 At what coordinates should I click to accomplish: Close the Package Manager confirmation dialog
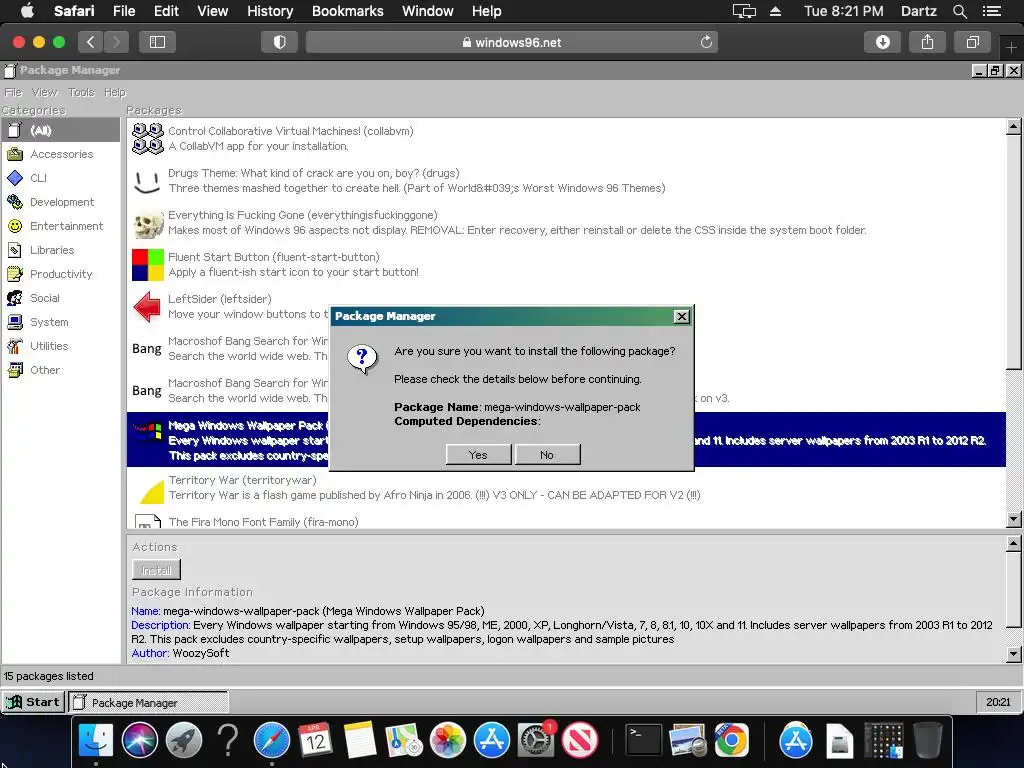(x=681, y=317)
